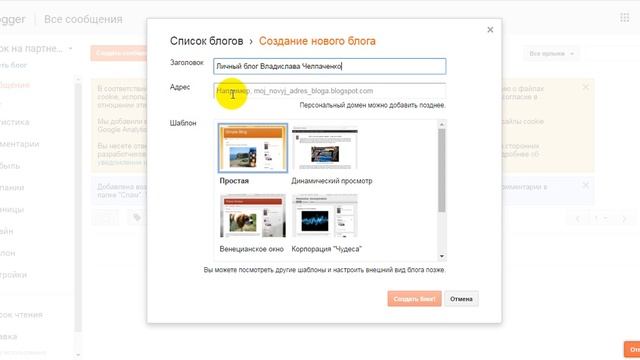The height and width of the screenshot is (360, 640).
Task: Open the blog selector dropdown arrow in sidebar
Action: coord(70,49)
